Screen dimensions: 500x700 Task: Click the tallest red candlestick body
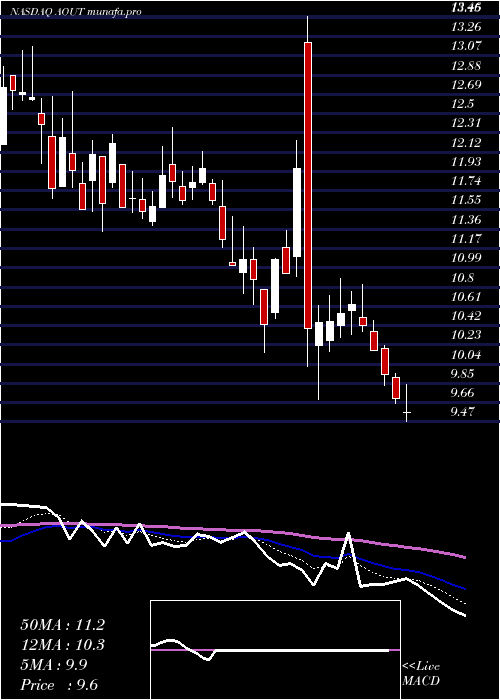point(308,185)
